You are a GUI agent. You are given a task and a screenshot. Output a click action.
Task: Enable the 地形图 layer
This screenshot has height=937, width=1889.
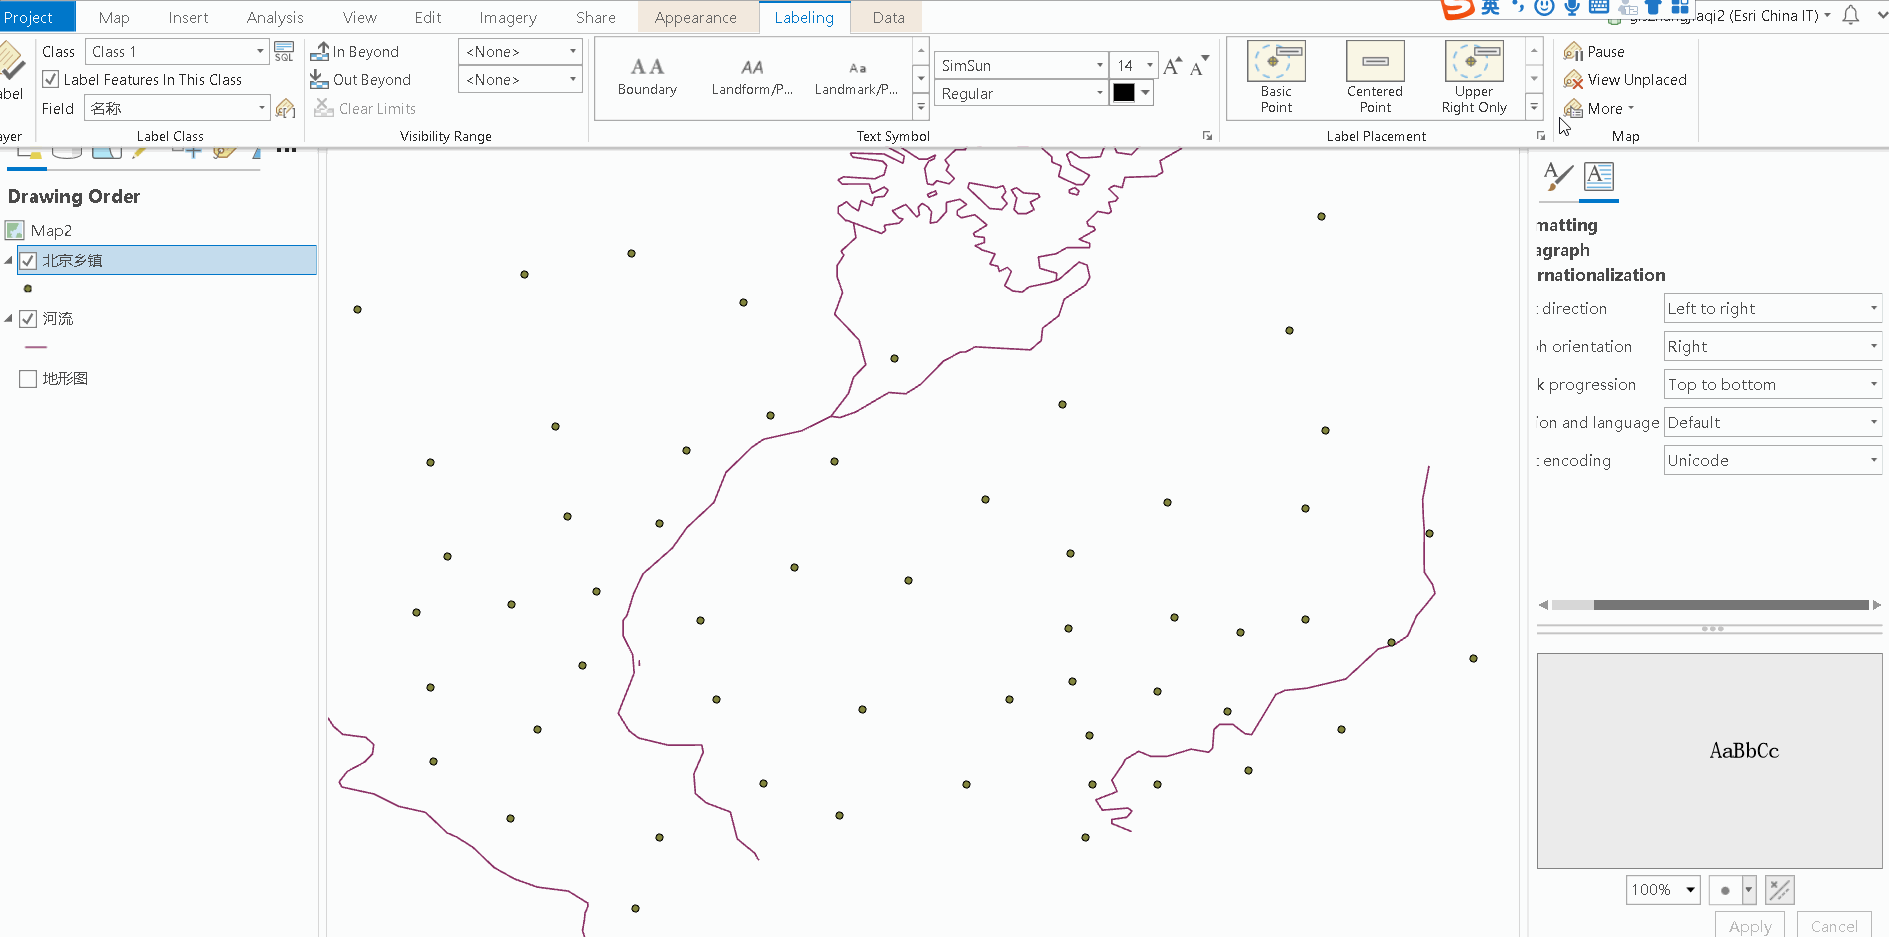27,378
